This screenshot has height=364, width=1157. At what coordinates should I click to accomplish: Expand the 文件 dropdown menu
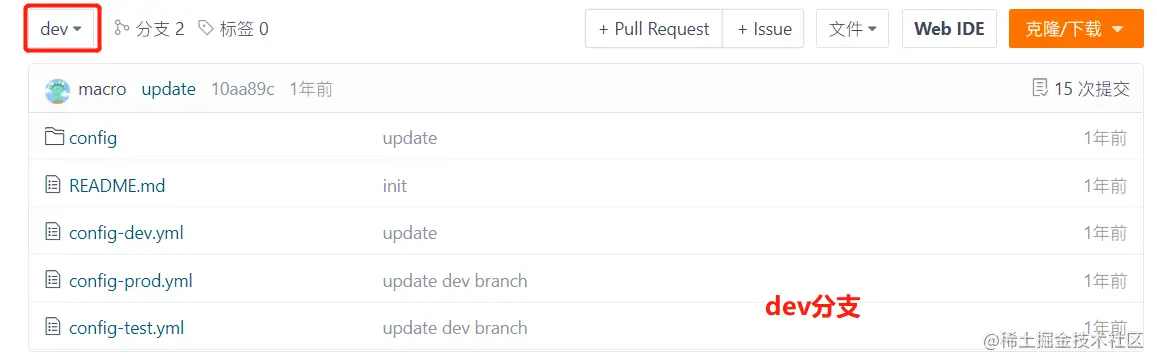852,29
